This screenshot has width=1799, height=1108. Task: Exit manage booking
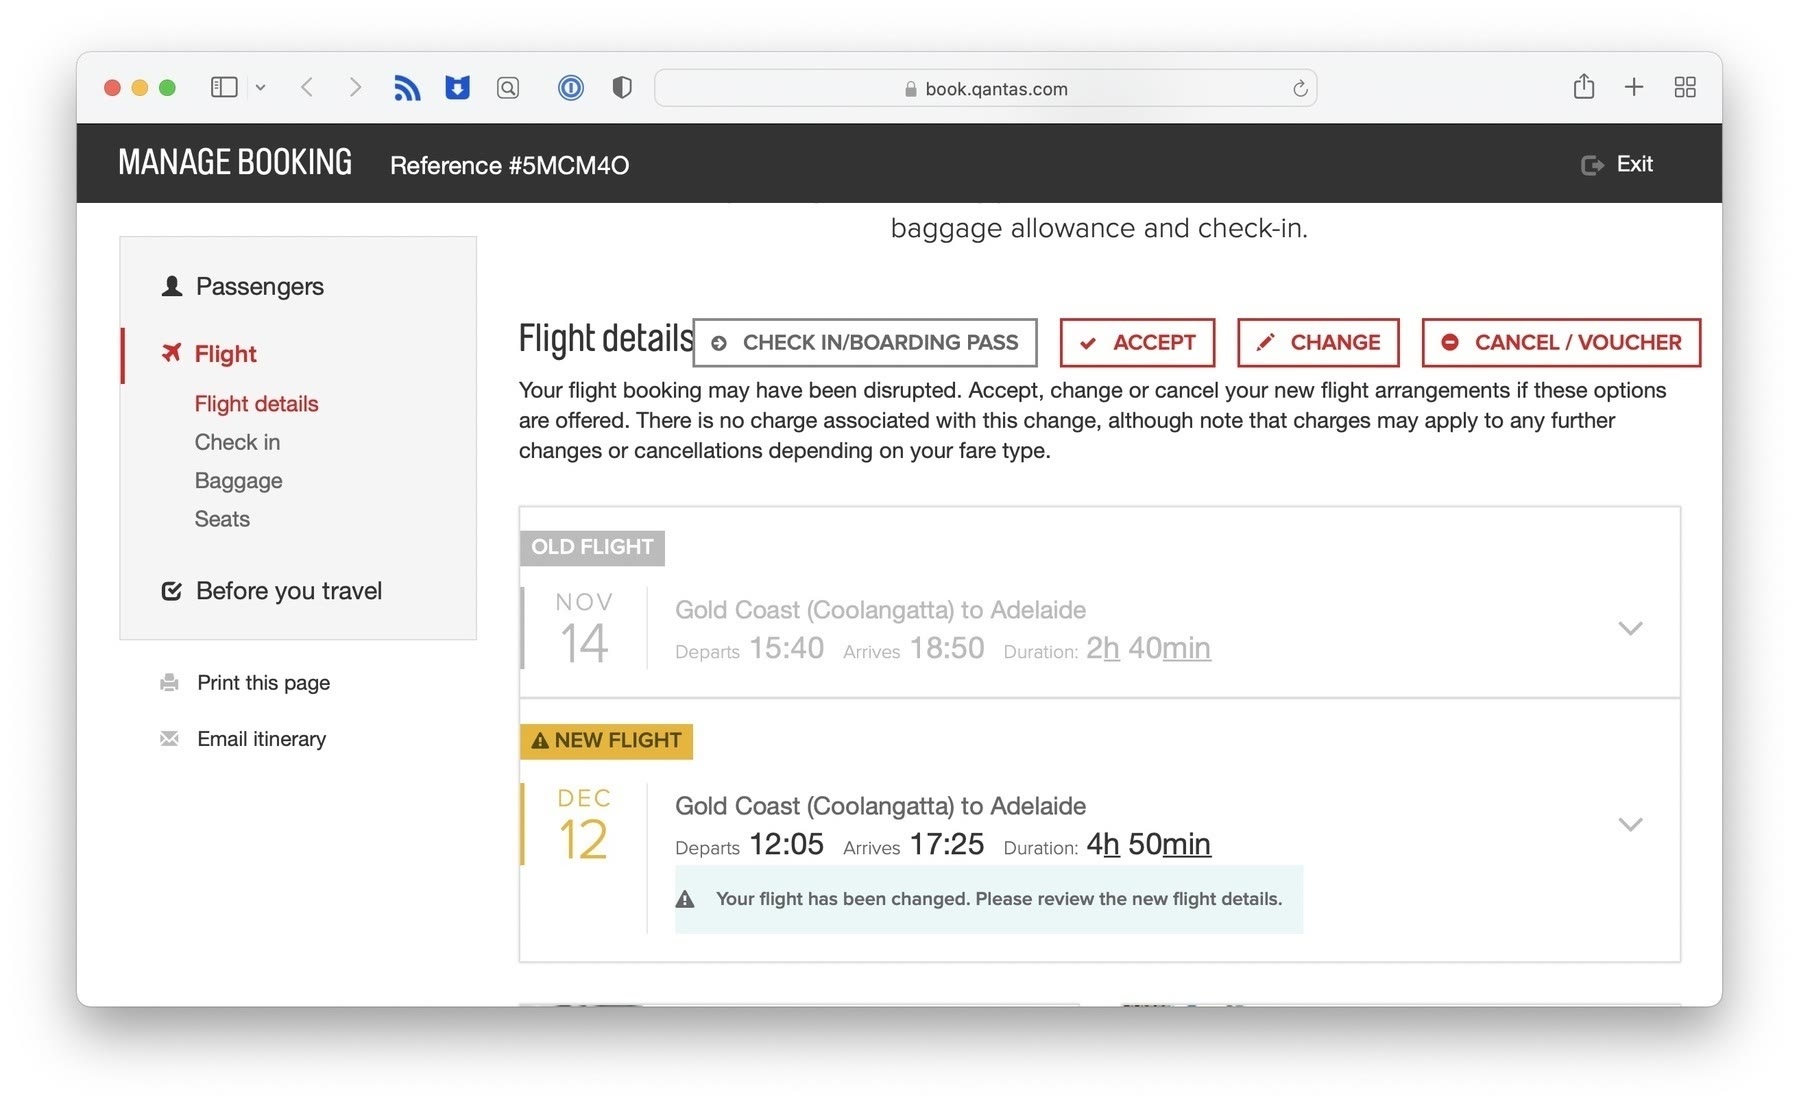(x=1618, y=164)
